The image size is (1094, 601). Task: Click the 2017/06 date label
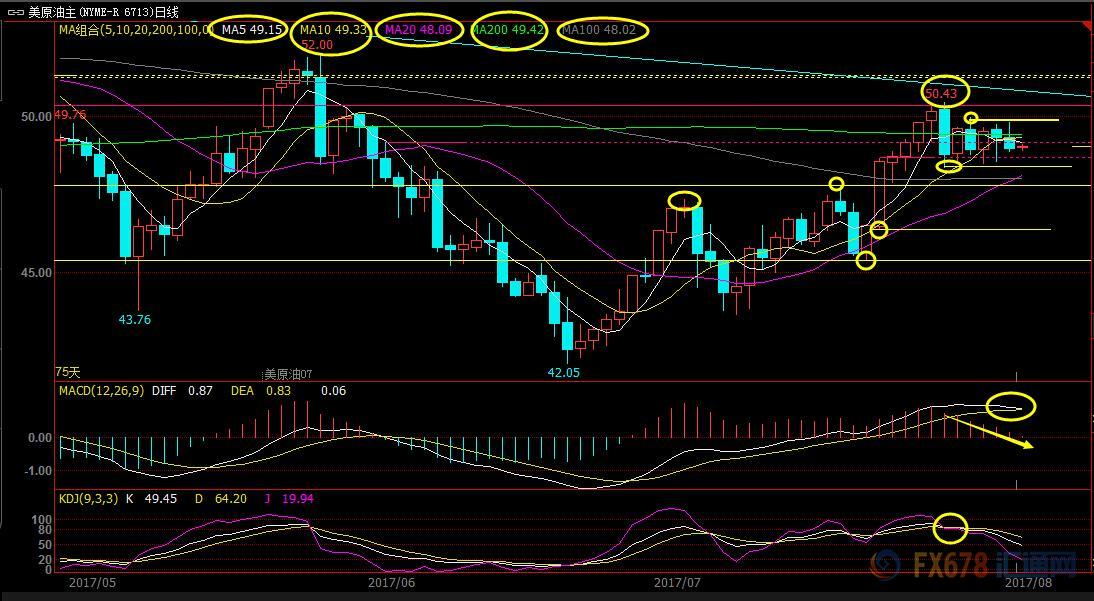coord(391,581)
